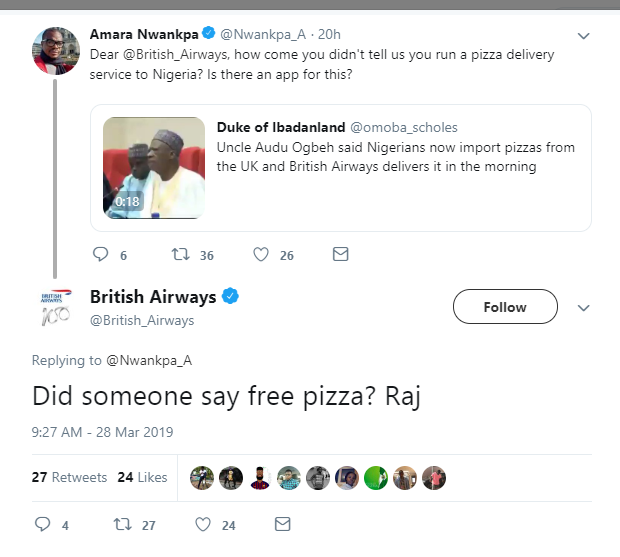
Task: Open more options chevron on Amara's tweet
Action: (x=584, y=38)
